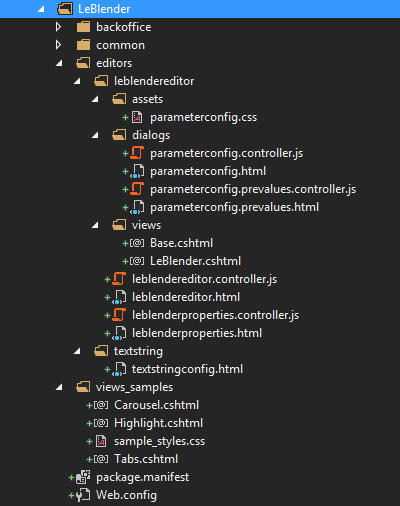
Task: Click the parameterconfig.controller.js JavaScript file icon
Action: tap(137, 153)
